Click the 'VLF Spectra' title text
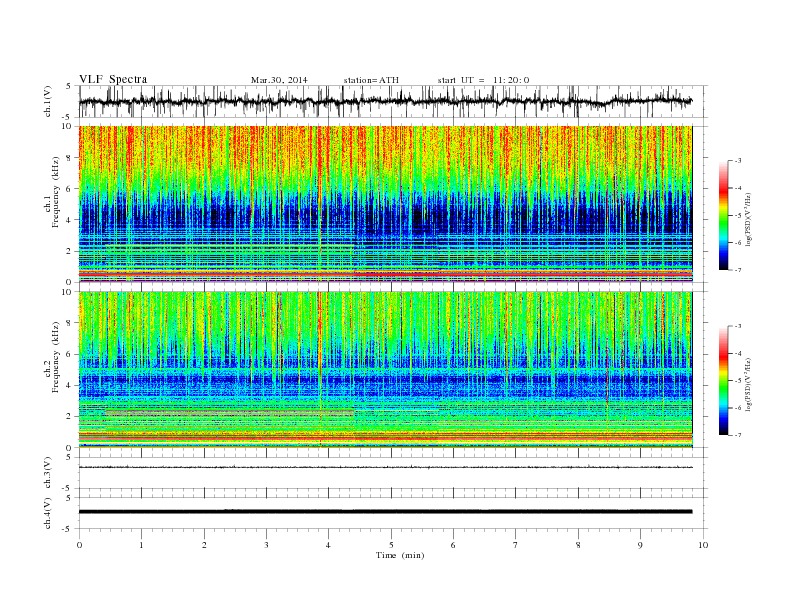Viewport: 792px width, 612px height. [113, 79]
